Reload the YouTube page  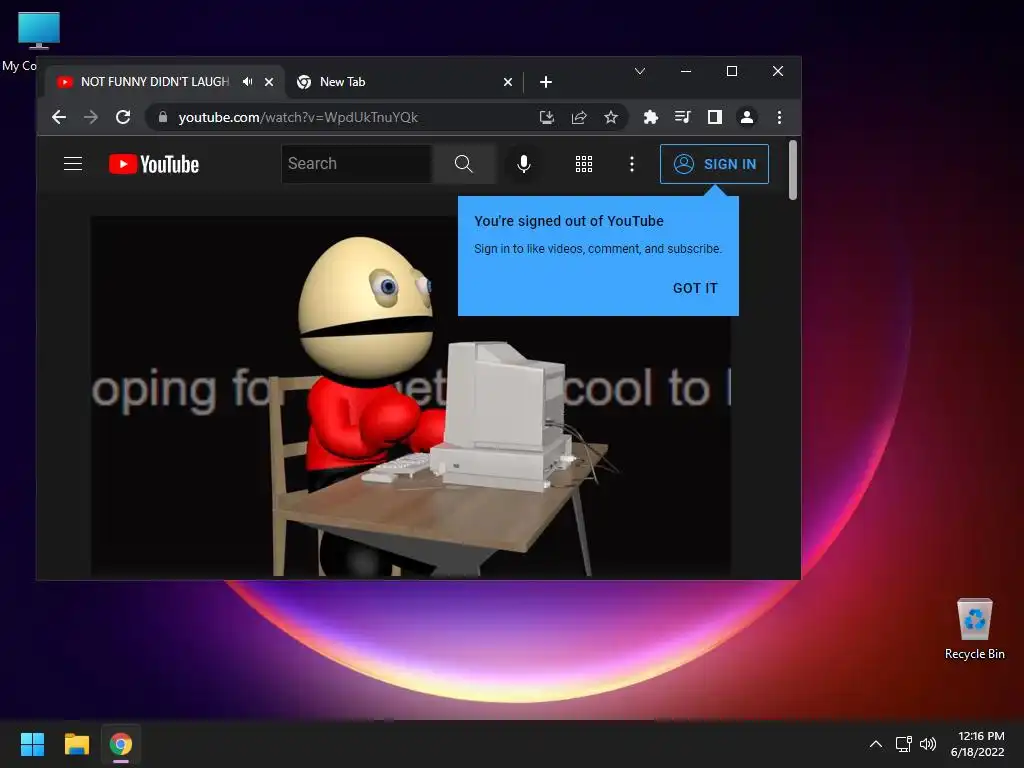click(123, 117)
